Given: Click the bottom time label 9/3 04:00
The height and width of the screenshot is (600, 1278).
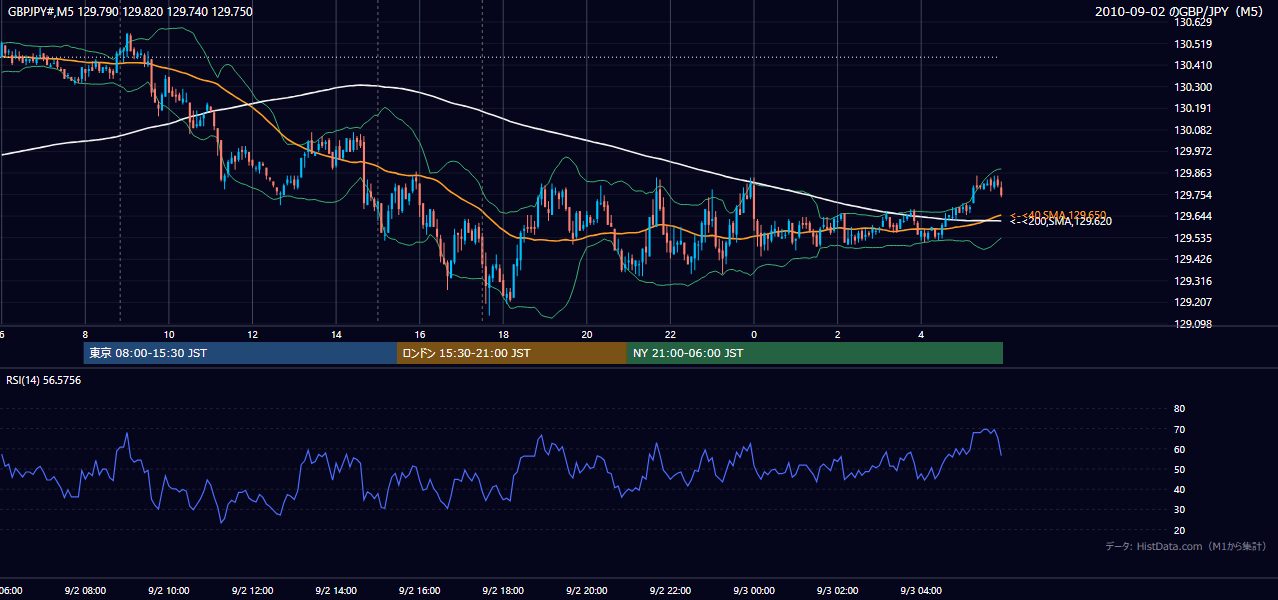Looking at the screenshot, I should coord(920,590).
